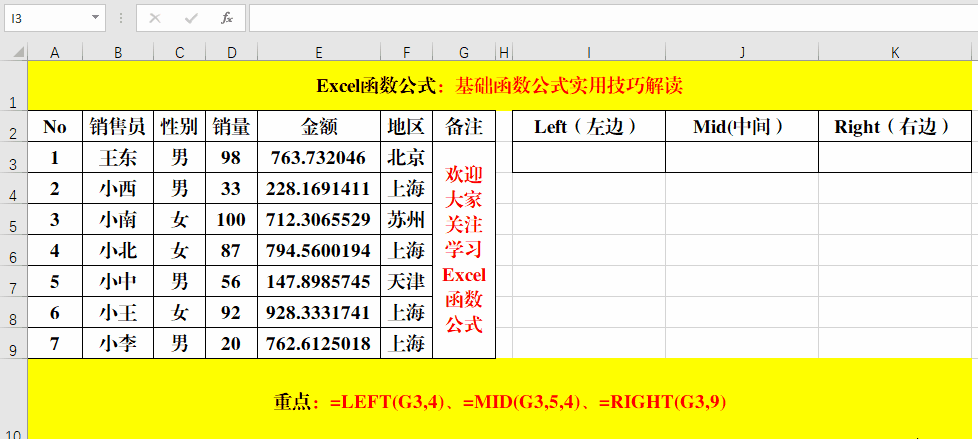978x439 pixels.
Task: Click amount cell '228.1691411'
Action: [x=319, y=188]
